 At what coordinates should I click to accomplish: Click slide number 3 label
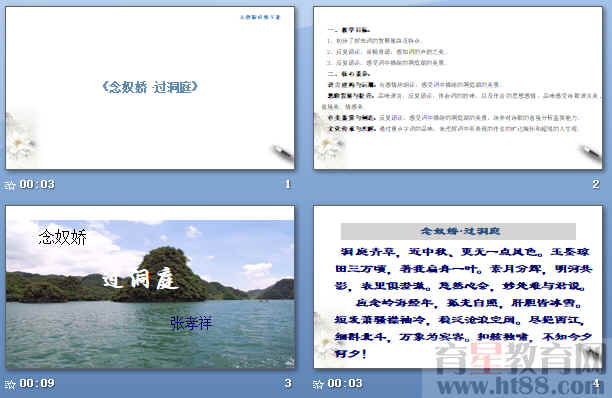pos(288,383)
